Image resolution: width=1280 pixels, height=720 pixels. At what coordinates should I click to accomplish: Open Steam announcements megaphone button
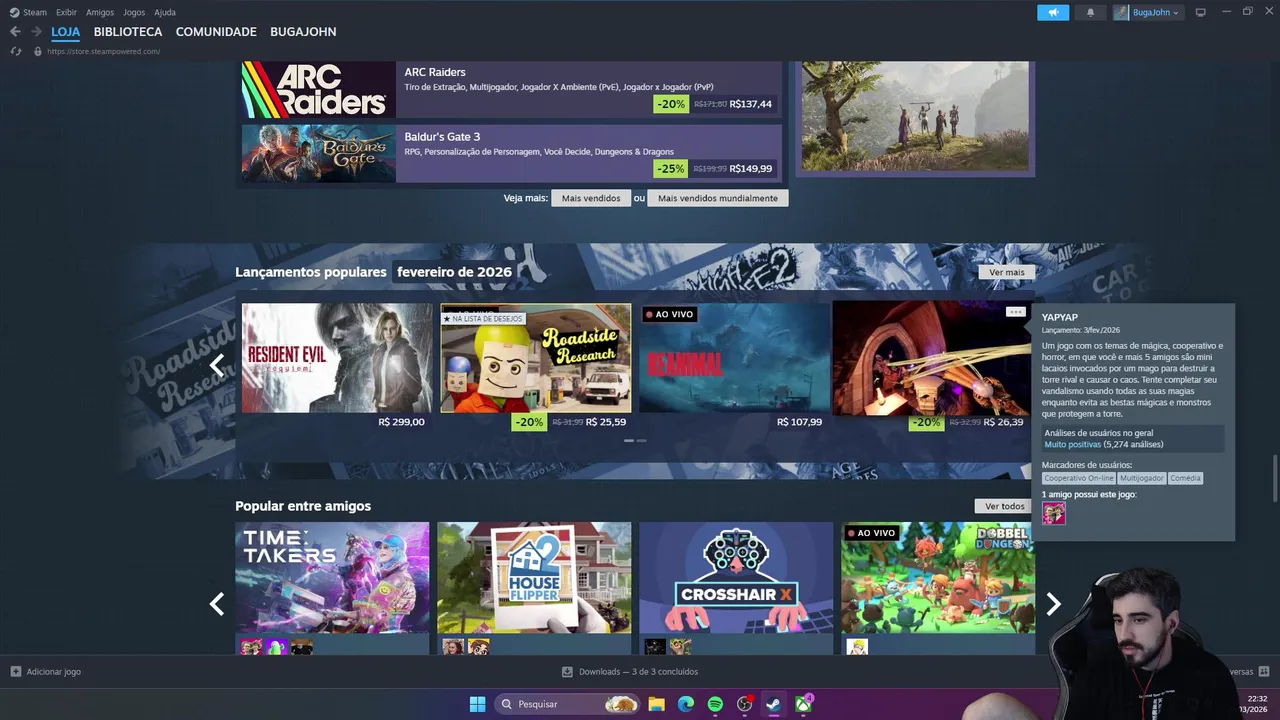point(1053,12)
